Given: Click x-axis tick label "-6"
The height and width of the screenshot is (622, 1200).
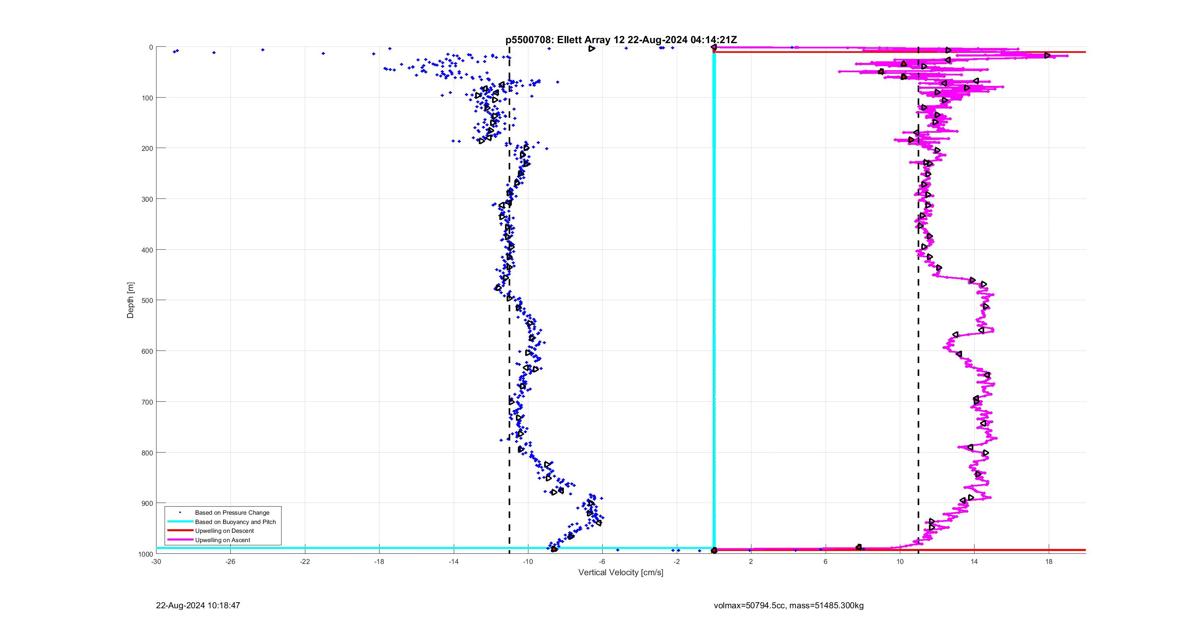Looking at the screenshot, I should [x=602, y=561].
